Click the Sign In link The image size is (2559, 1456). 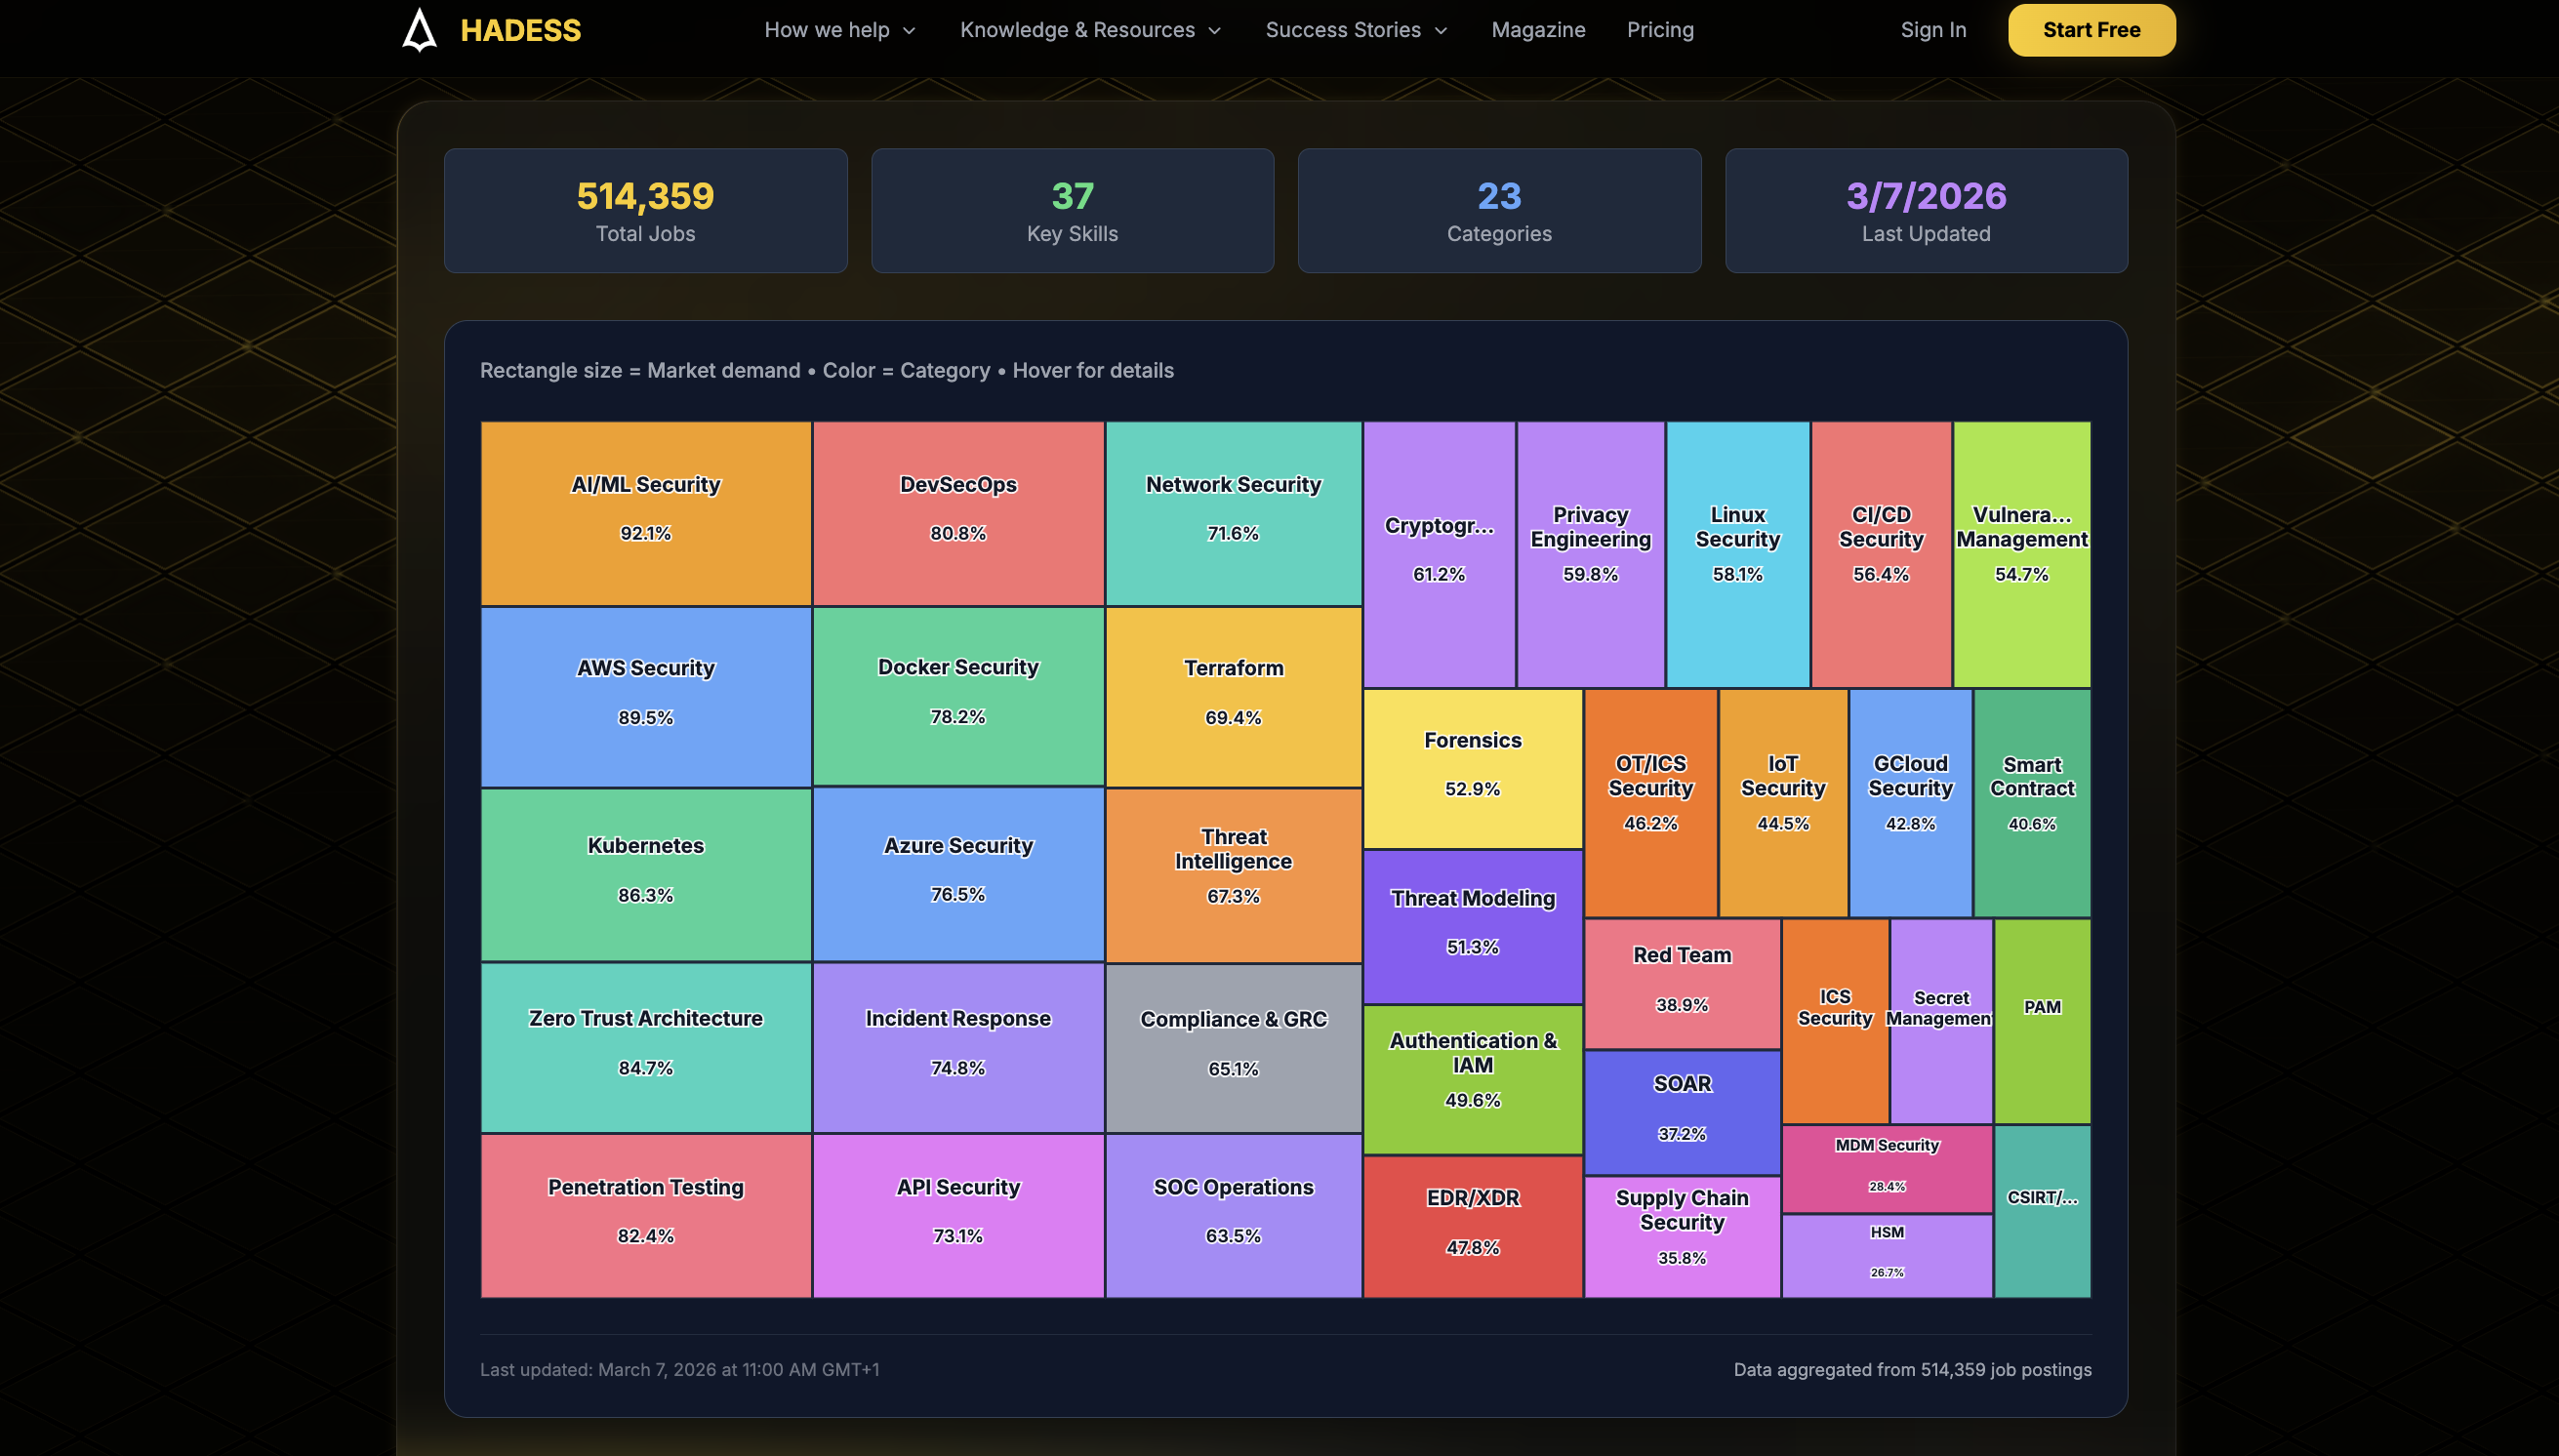point(1933,30)
